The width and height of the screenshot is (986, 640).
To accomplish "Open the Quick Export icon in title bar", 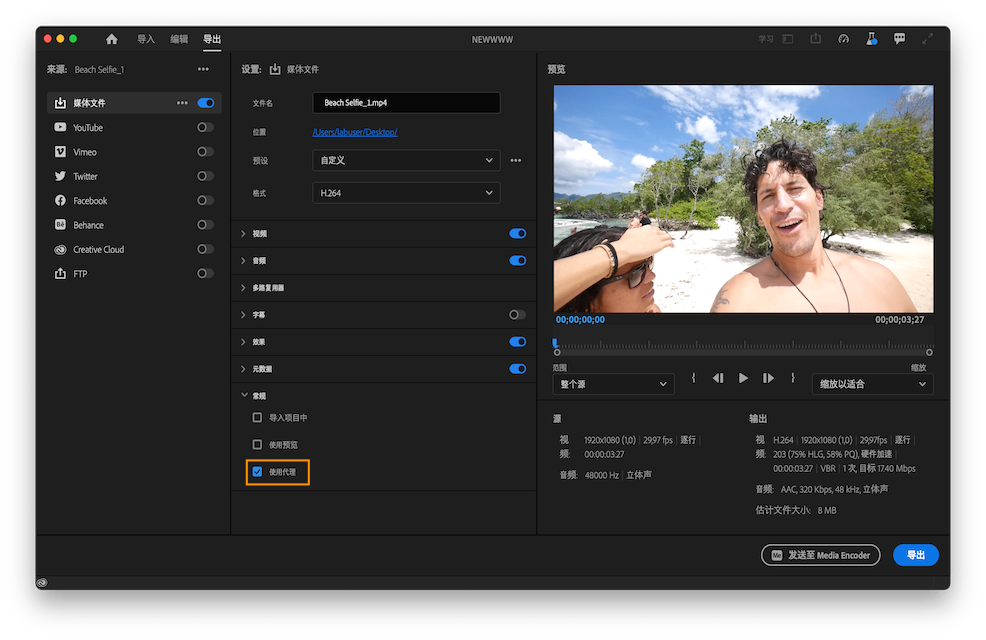I will coord(816,38).
